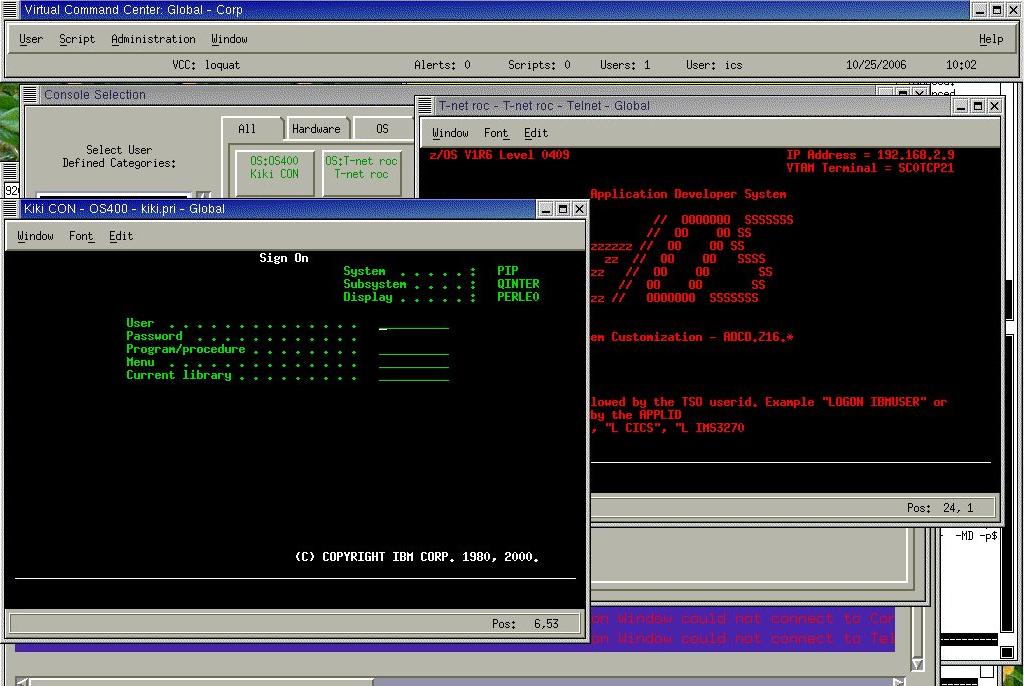
Task: Minimize the Kiki CON window
Action: point(546,209)
